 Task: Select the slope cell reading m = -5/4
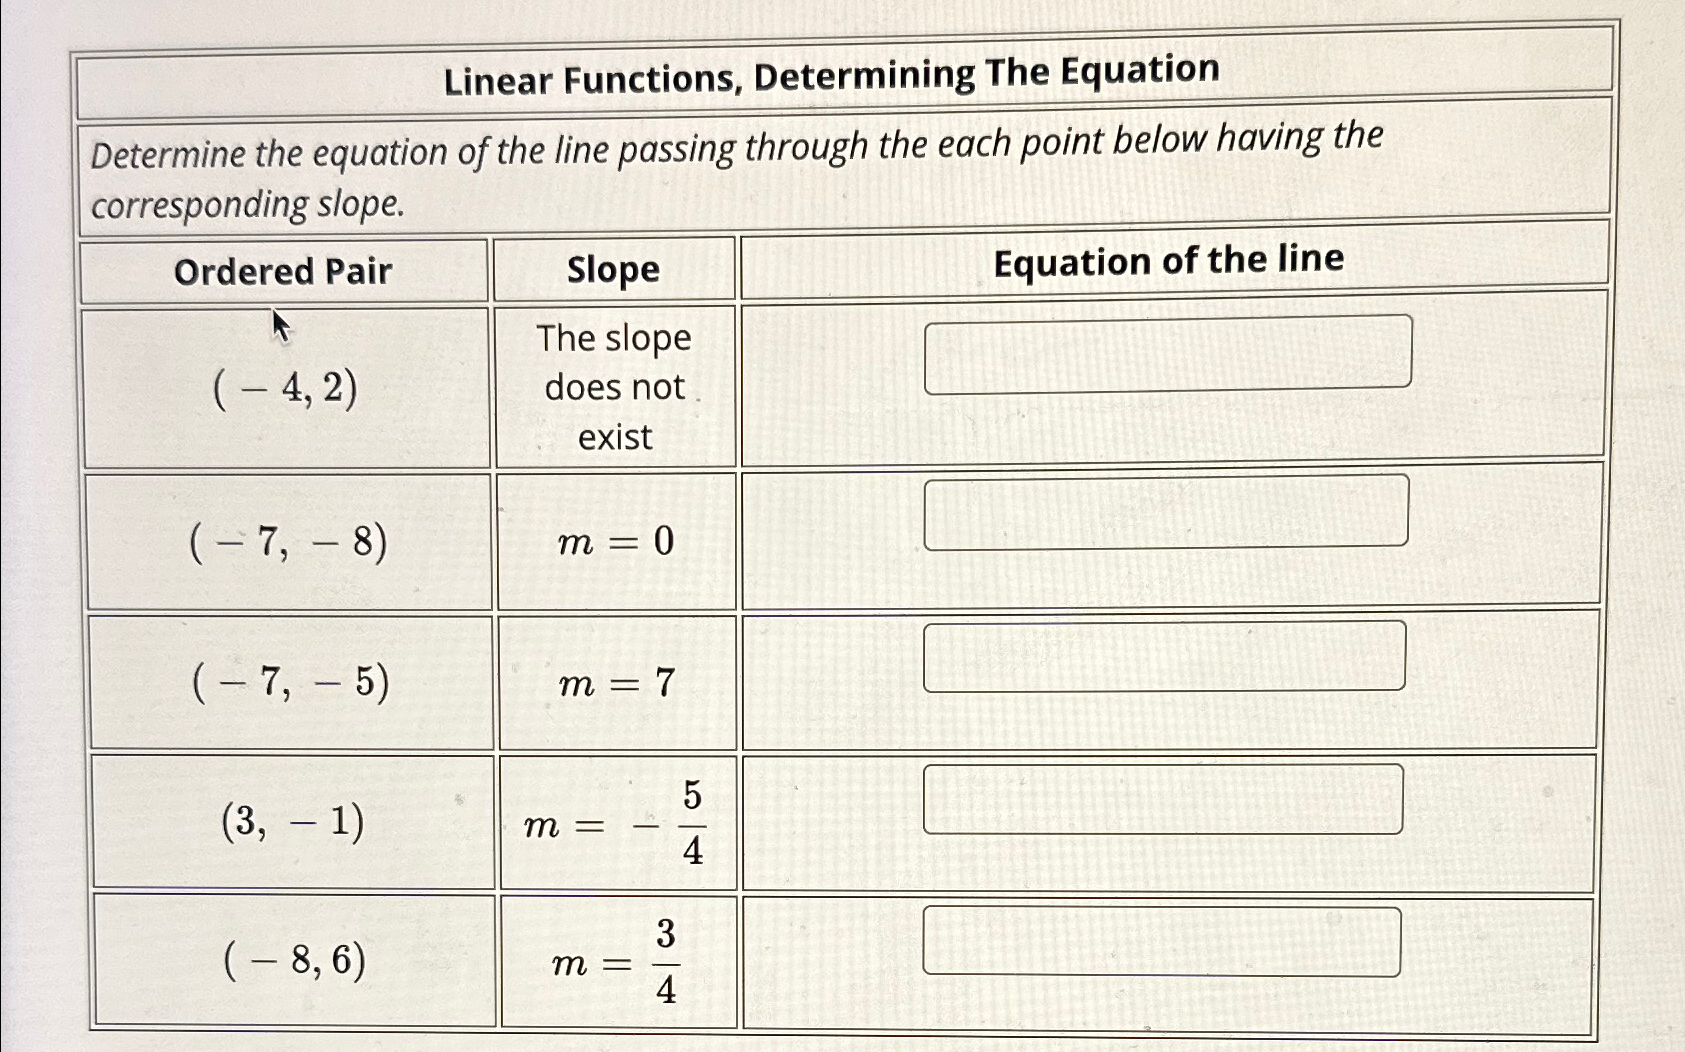613,822
